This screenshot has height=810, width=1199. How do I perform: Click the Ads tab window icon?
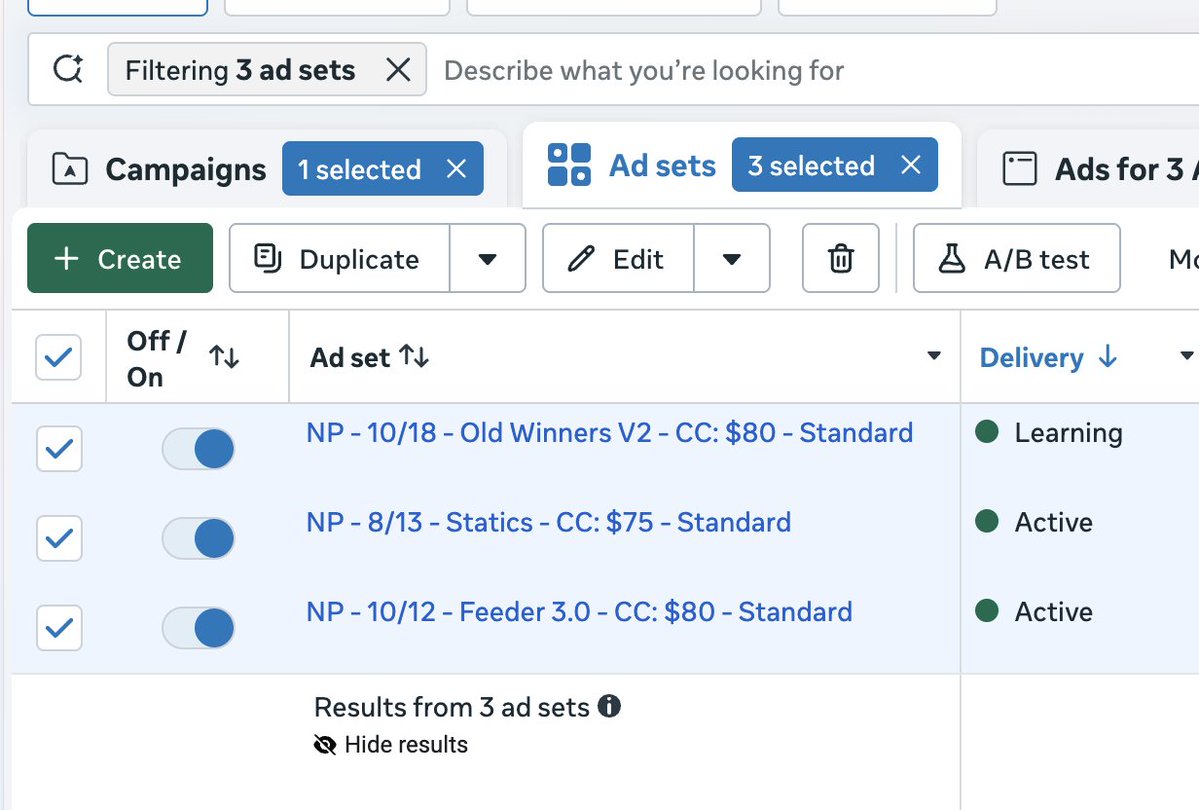coord(1019,169)
